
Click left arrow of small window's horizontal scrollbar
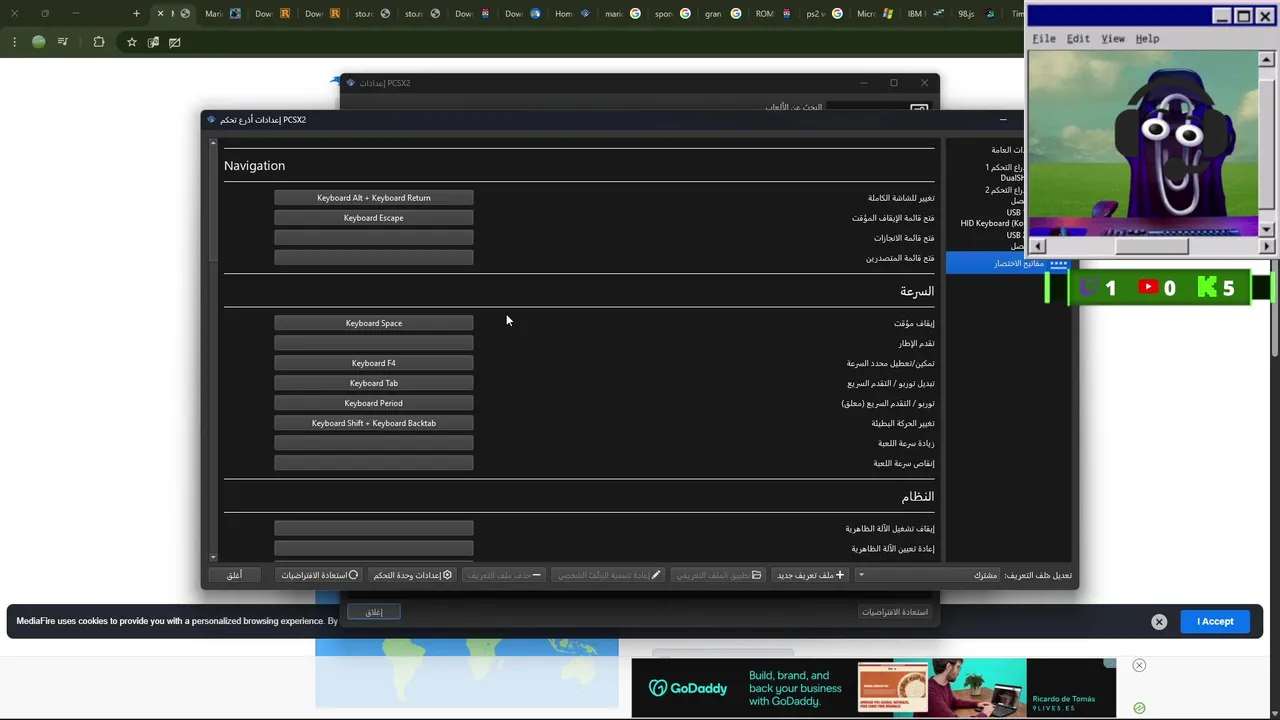coord(1037,246)
